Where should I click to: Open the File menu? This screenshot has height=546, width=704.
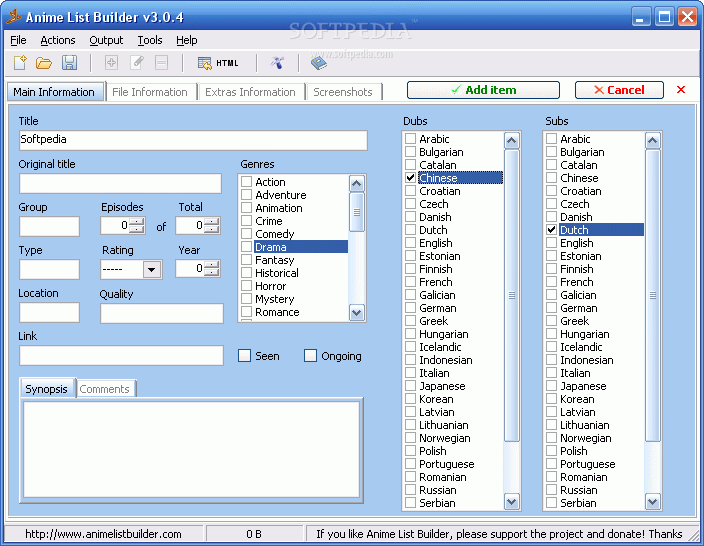tap(18, 40)
